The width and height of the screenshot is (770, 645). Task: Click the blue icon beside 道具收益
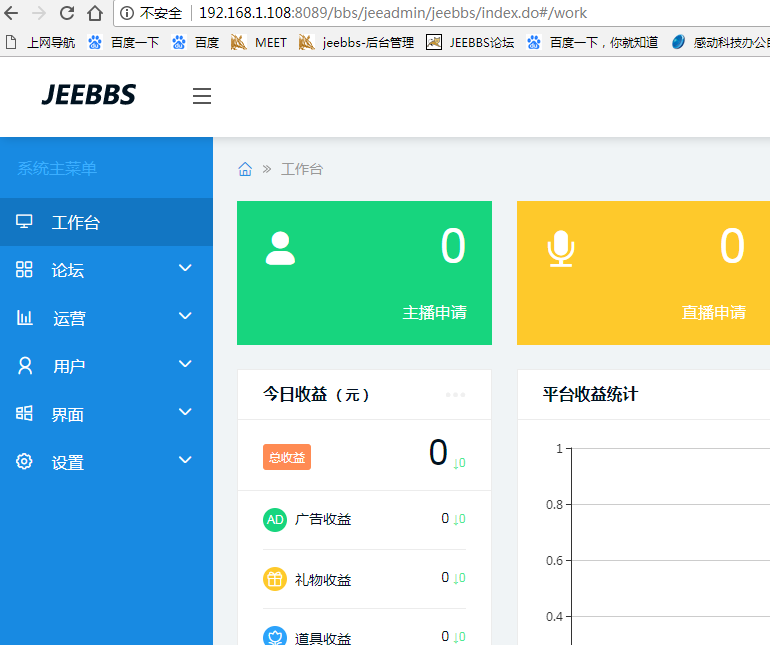275,636
